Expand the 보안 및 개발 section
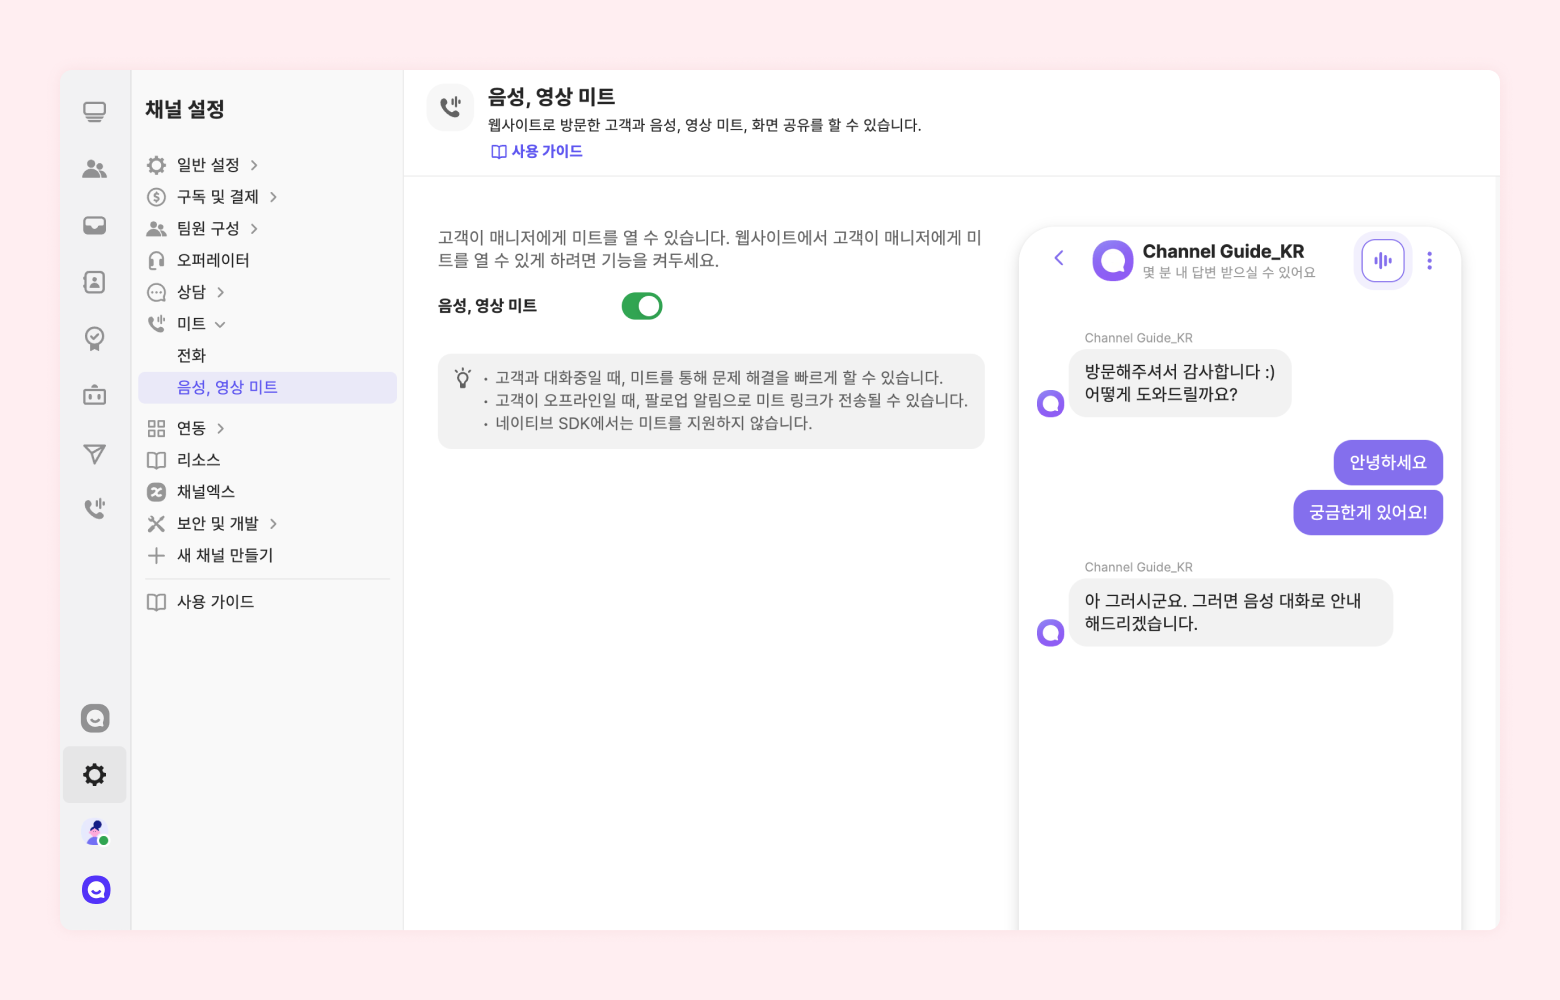Image resolution: width=1560 pixels, height=1000 pixels. [218, 523]
